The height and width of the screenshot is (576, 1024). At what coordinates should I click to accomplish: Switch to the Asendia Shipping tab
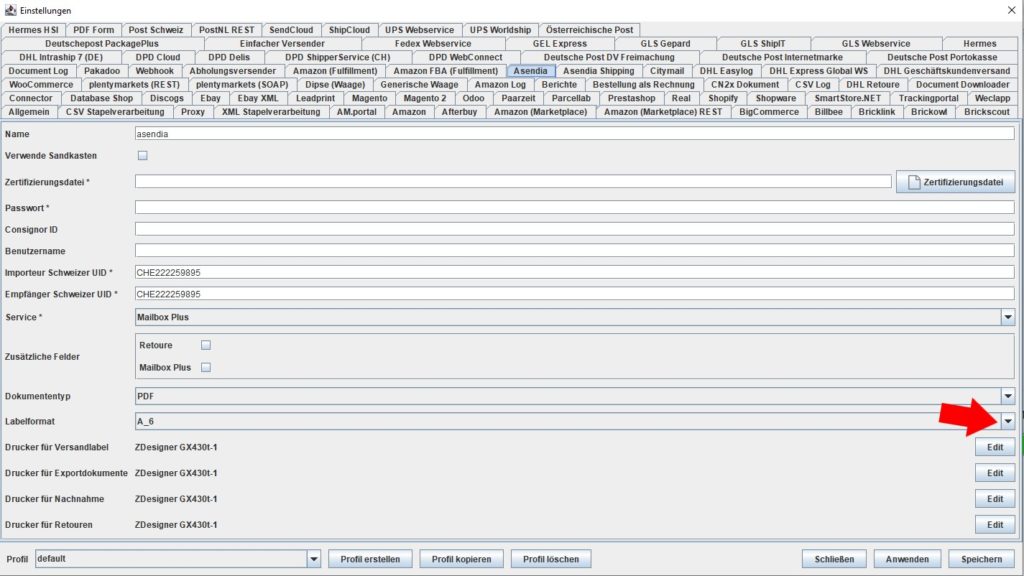pos(598,71)
